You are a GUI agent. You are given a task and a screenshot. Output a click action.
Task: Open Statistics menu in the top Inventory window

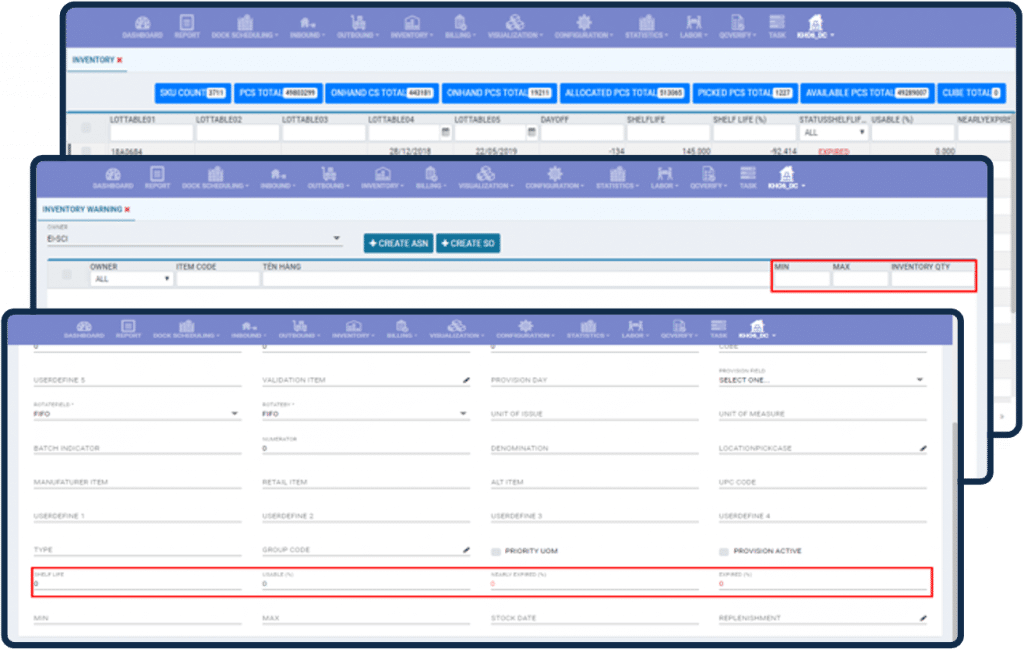coord(645,26)
